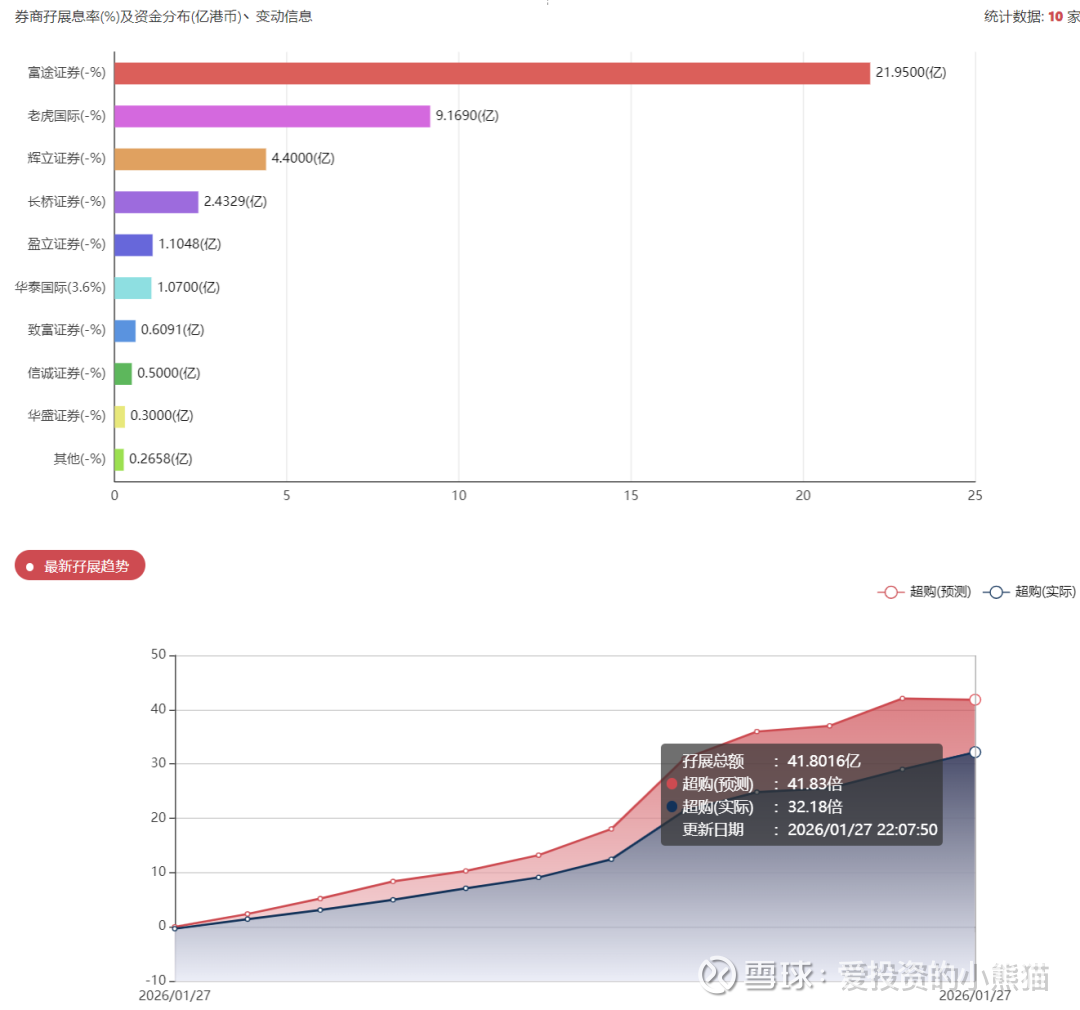The height and width of the screenshot is (1010, 1080).
Task: Click the lime 其他 bar
Action: point(119,460)
